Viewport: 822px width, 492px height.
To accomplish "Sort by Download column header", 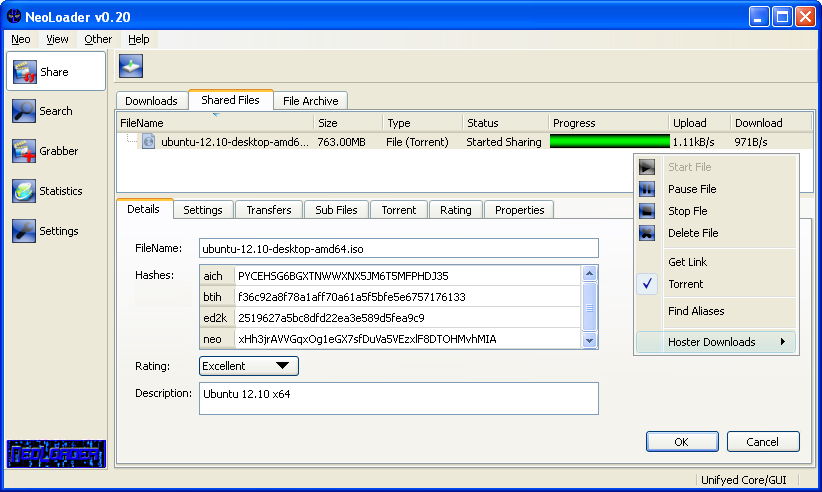I will pos(771,123).
